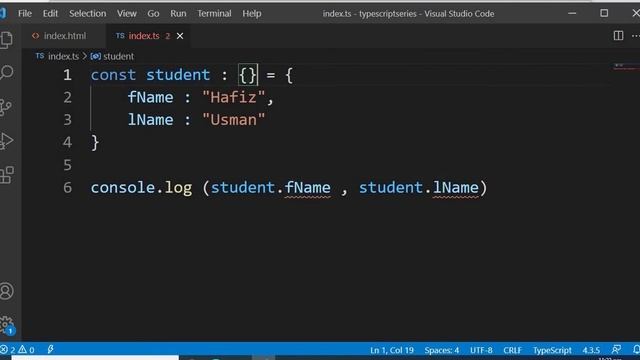Image resolution: width=640 pixels, height=360 pixels.
Task: Click the "Usman" string on line 3
Action: pos(233,120)
